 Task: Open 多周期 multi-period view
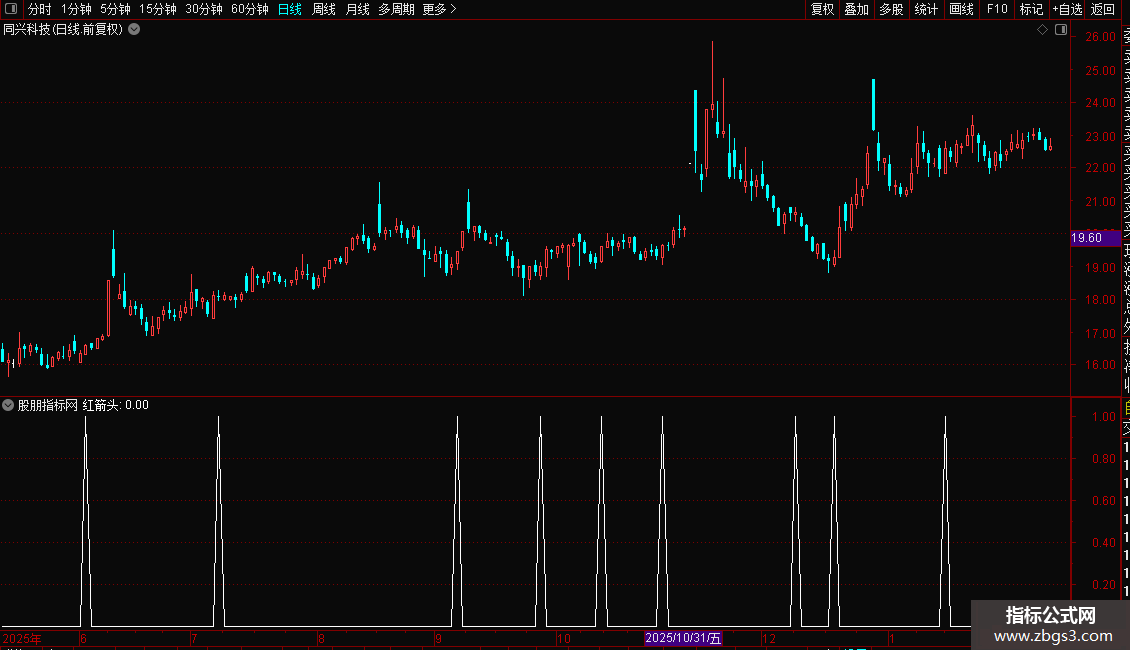(x=396, y=9)
